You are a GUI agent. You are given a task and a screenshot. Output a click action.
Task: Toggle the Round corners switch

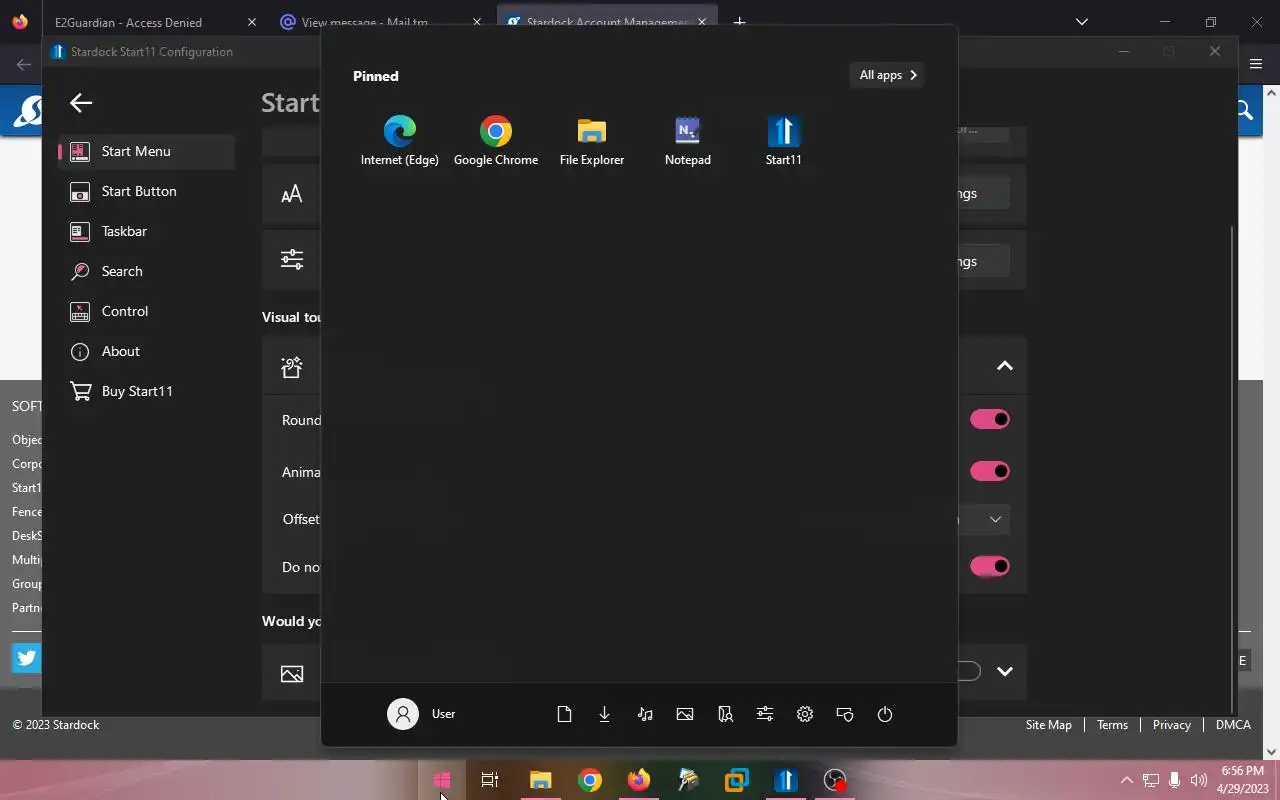click(x=990, y=419)
